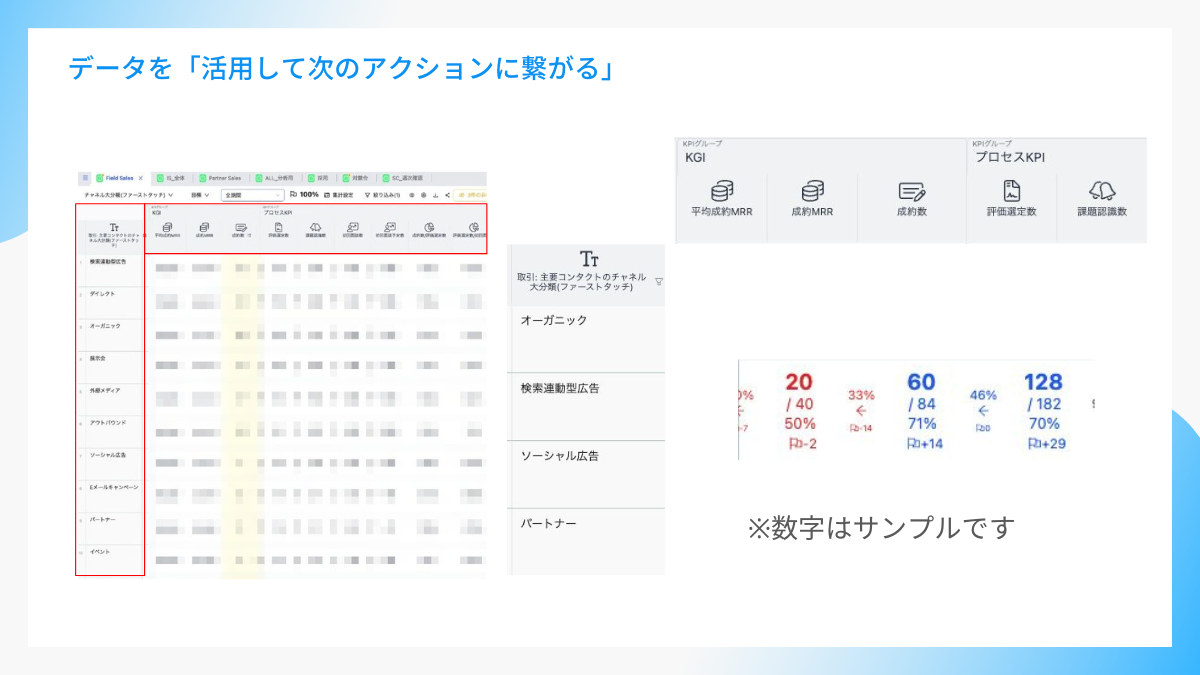Image resolution: width=1200 pixels, height=675 pixels.
Task: Select the 成約数 column icon in the enlarged header
Action: pos(911,191)
